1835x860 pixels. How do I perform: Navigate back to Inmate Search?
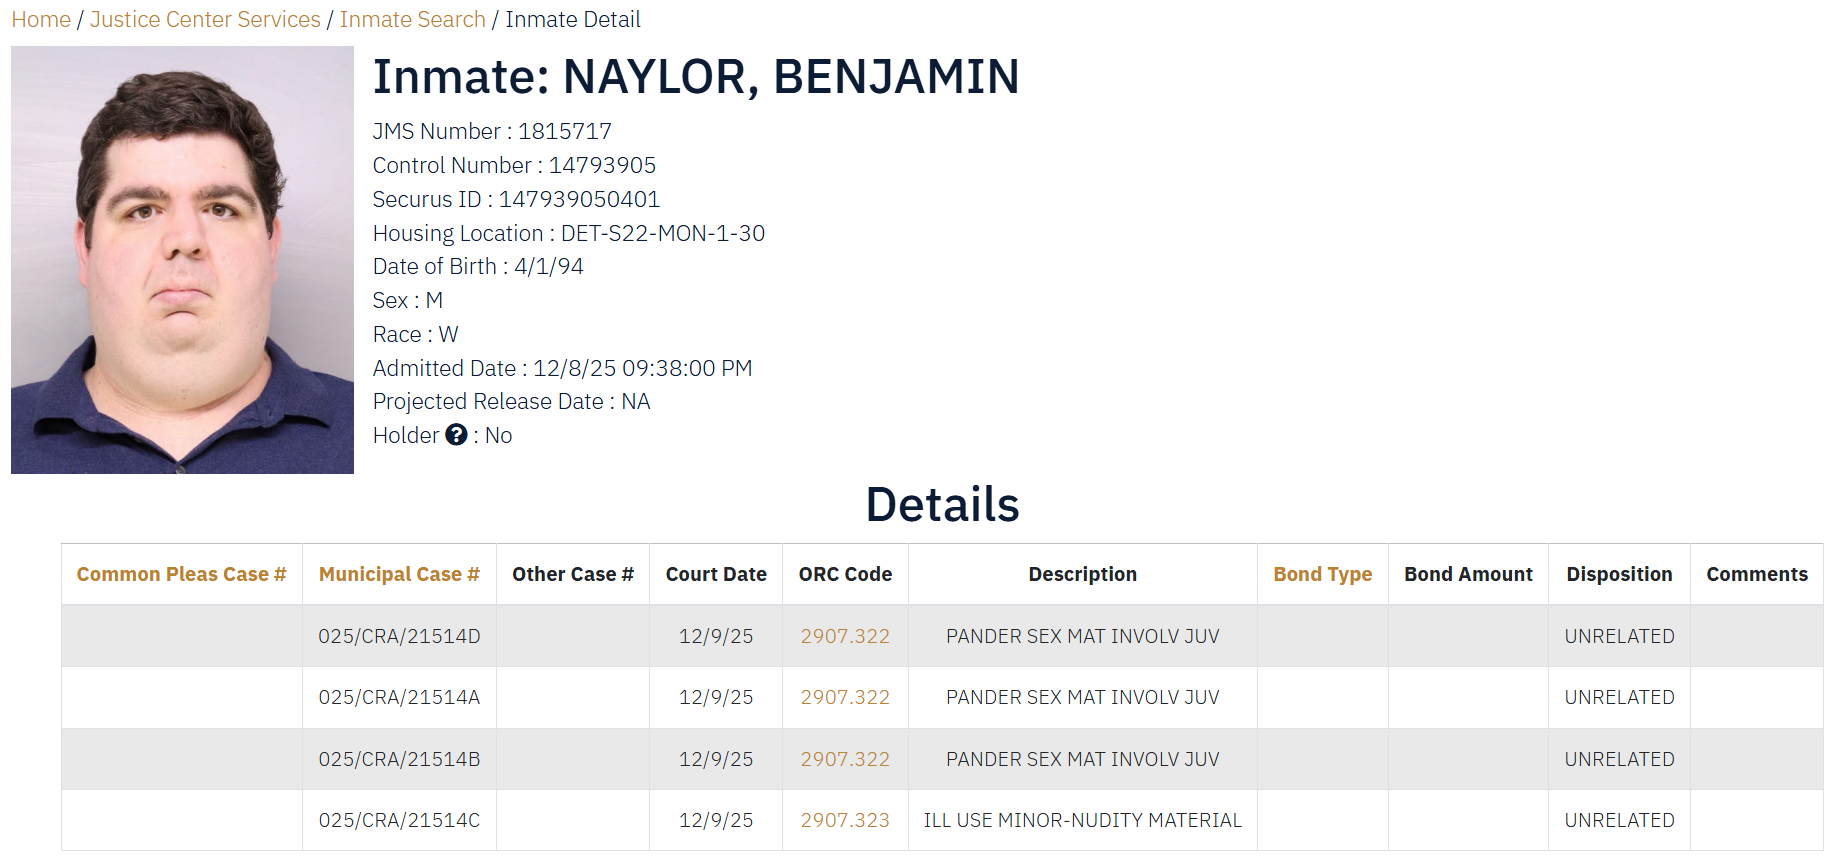click(x=412, y=20)
